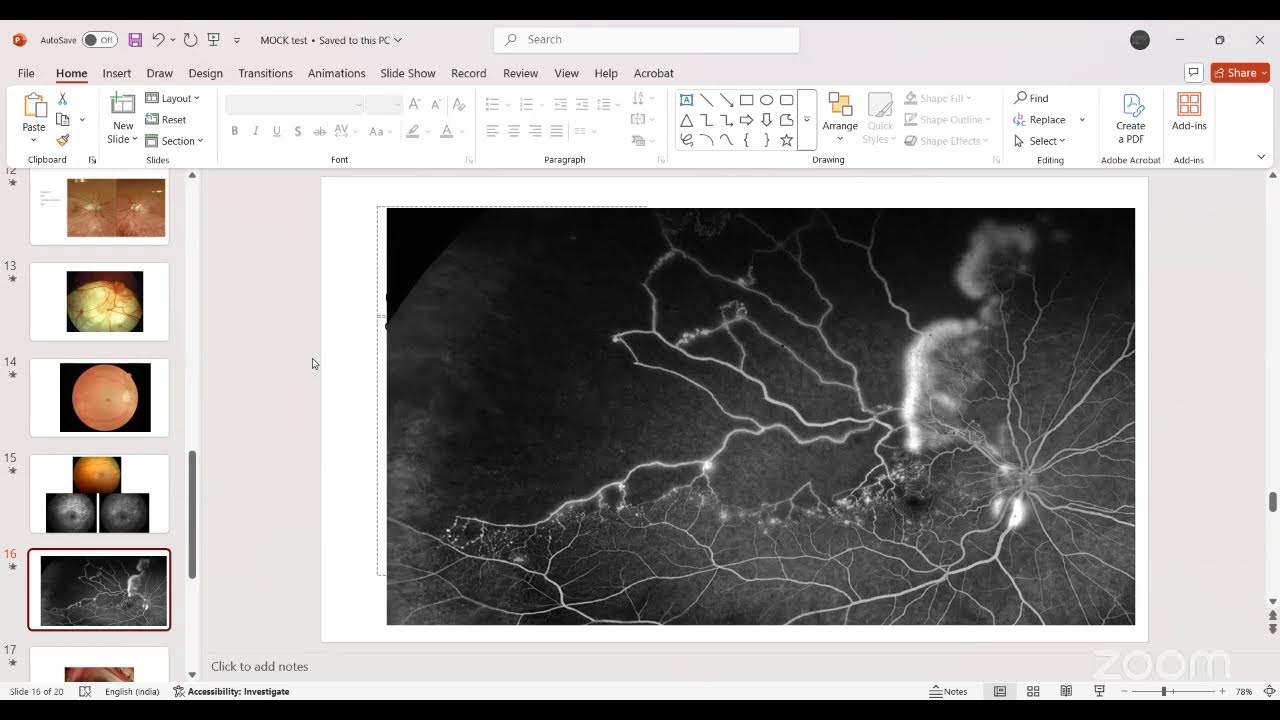
Task: Toggle the bullets list button
Action: pyautogui.click(x=491, y=104)
